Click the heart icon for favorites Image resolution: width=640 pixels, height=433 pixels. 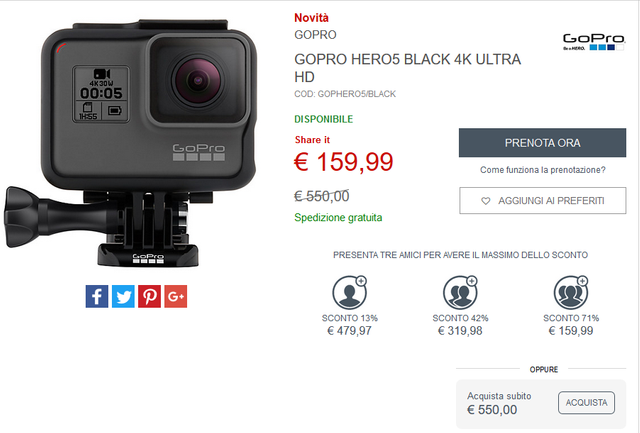(x=485, y=201)
